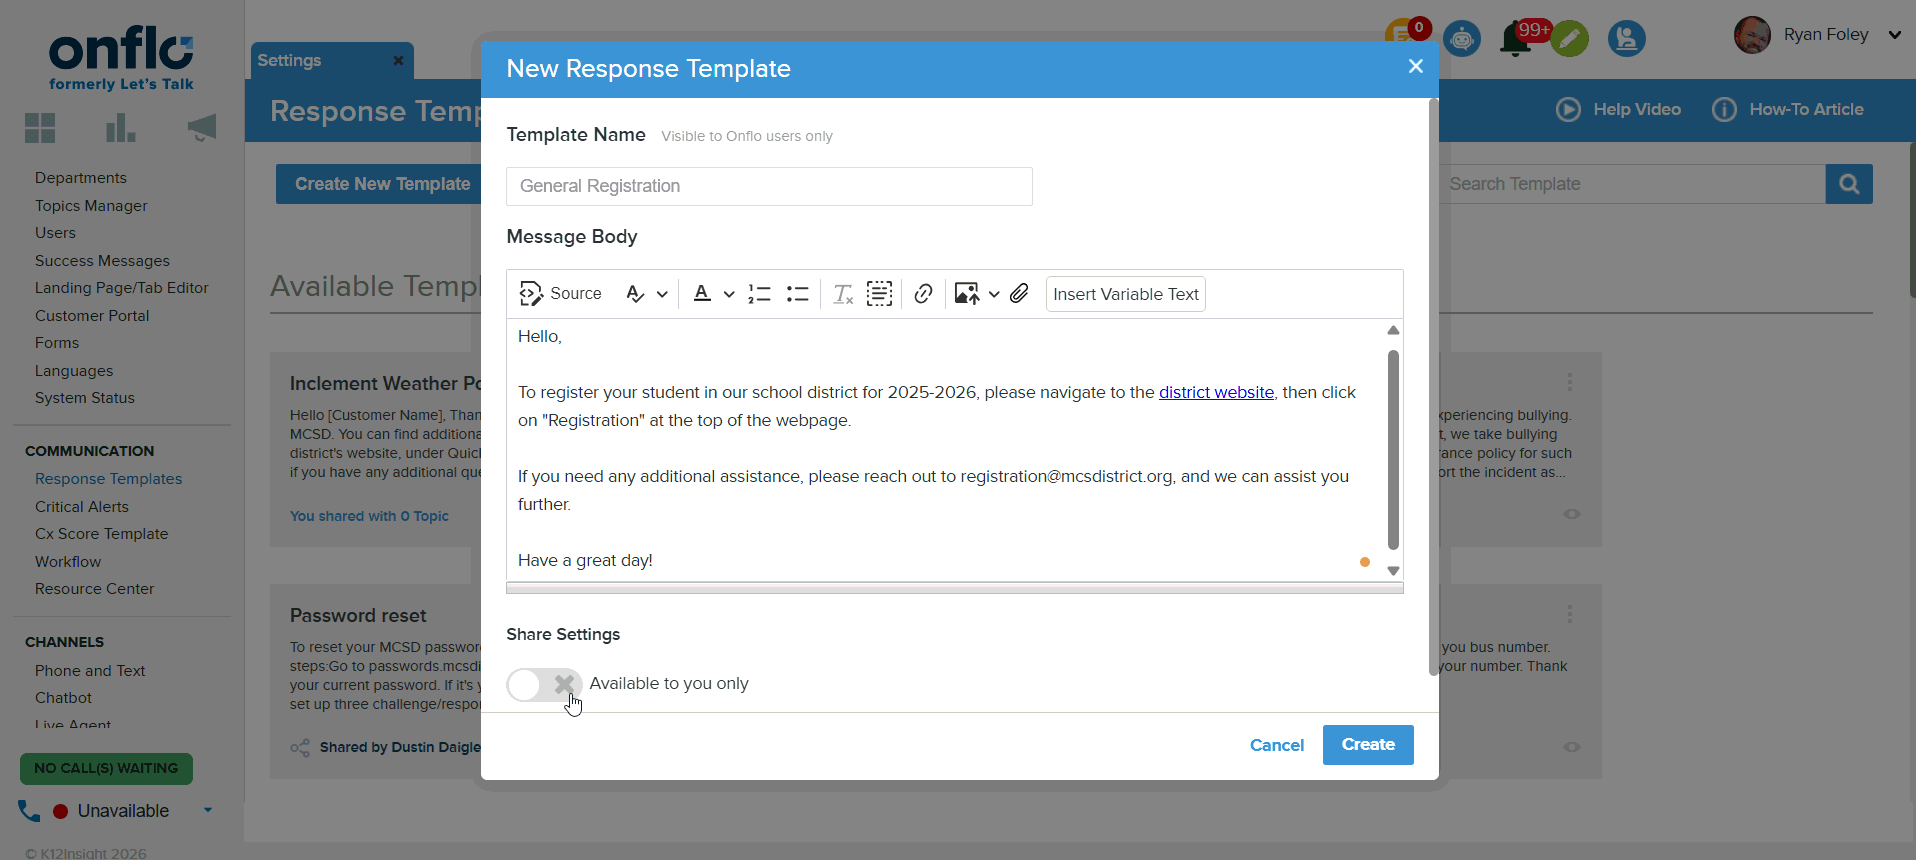1916x860 pixels.
Task: Click the image upload icon
Action: tap(966, 294)
